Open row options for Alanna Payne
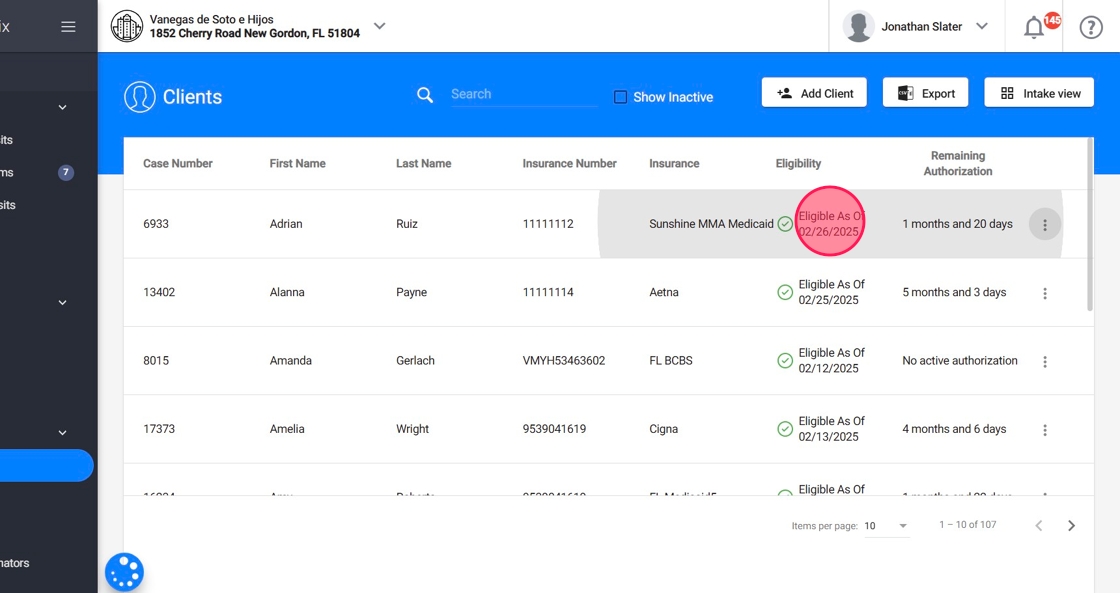1120x593 pixels. pyautogui.click(x=1044, y=294)
